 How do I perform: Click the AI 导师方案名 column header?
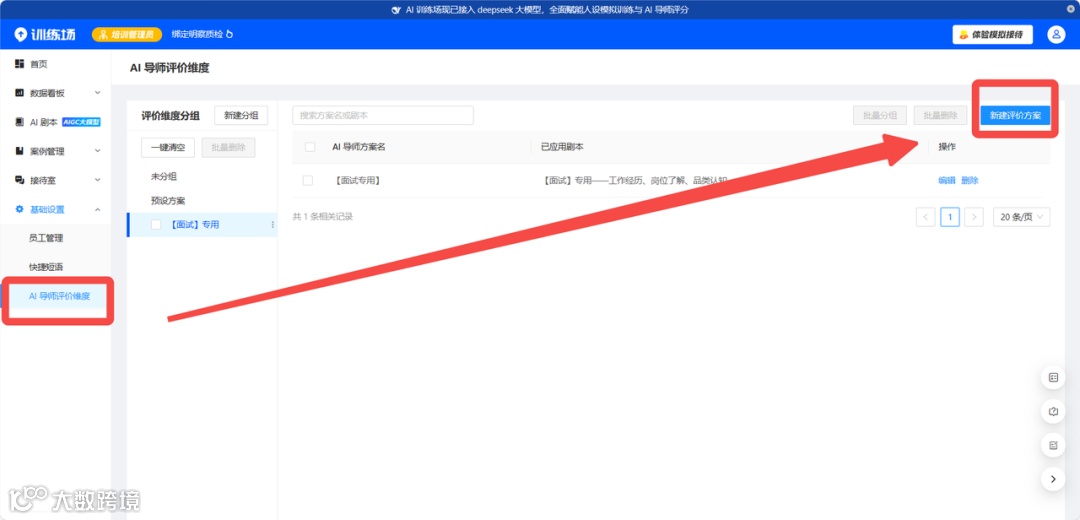point(358,147)
